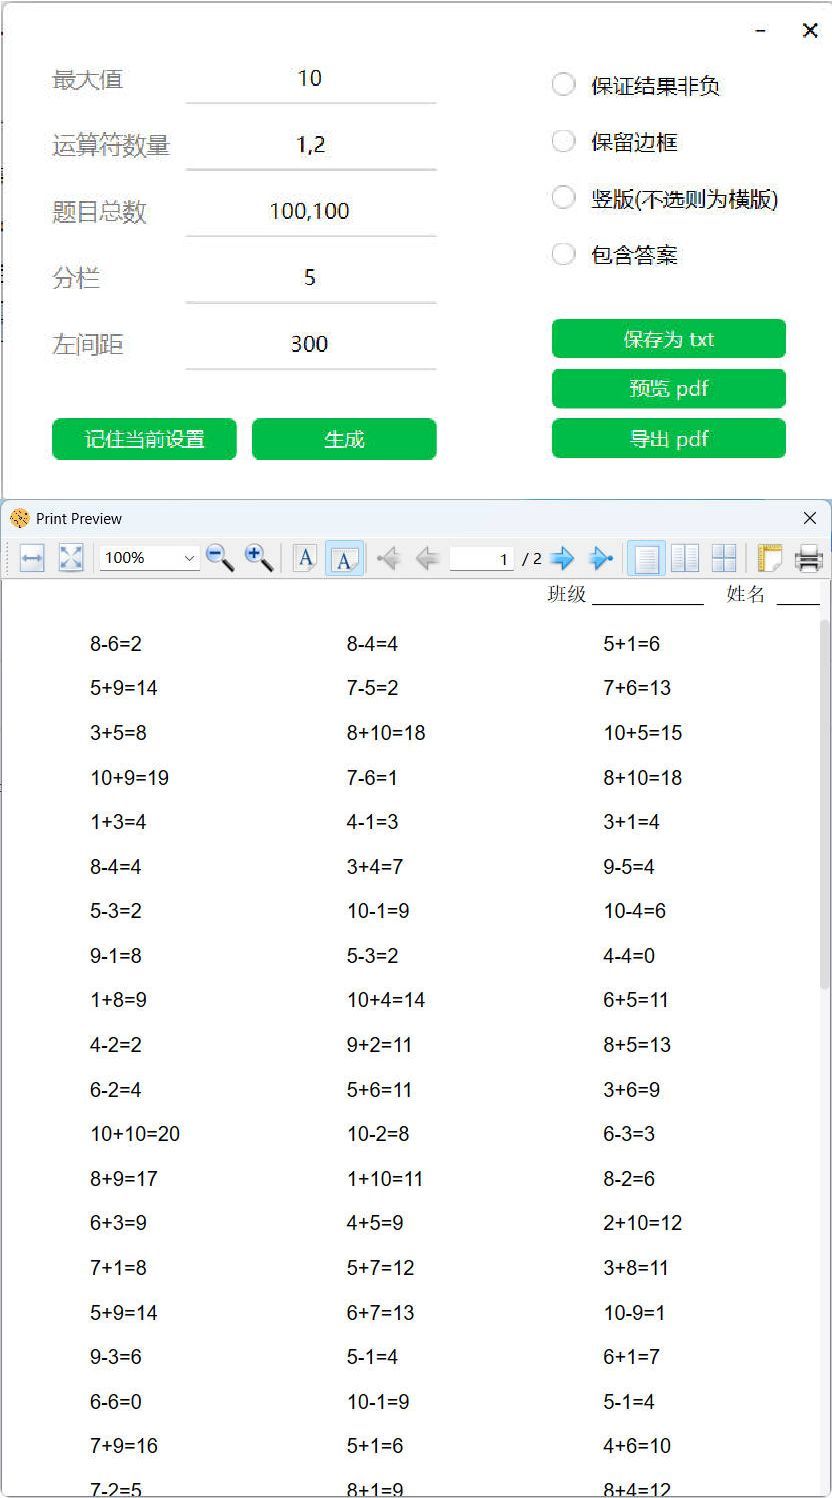Screen dimensions: 832x1498
Task: Zoom in on the print preview
Action: (x=258, y=558)
